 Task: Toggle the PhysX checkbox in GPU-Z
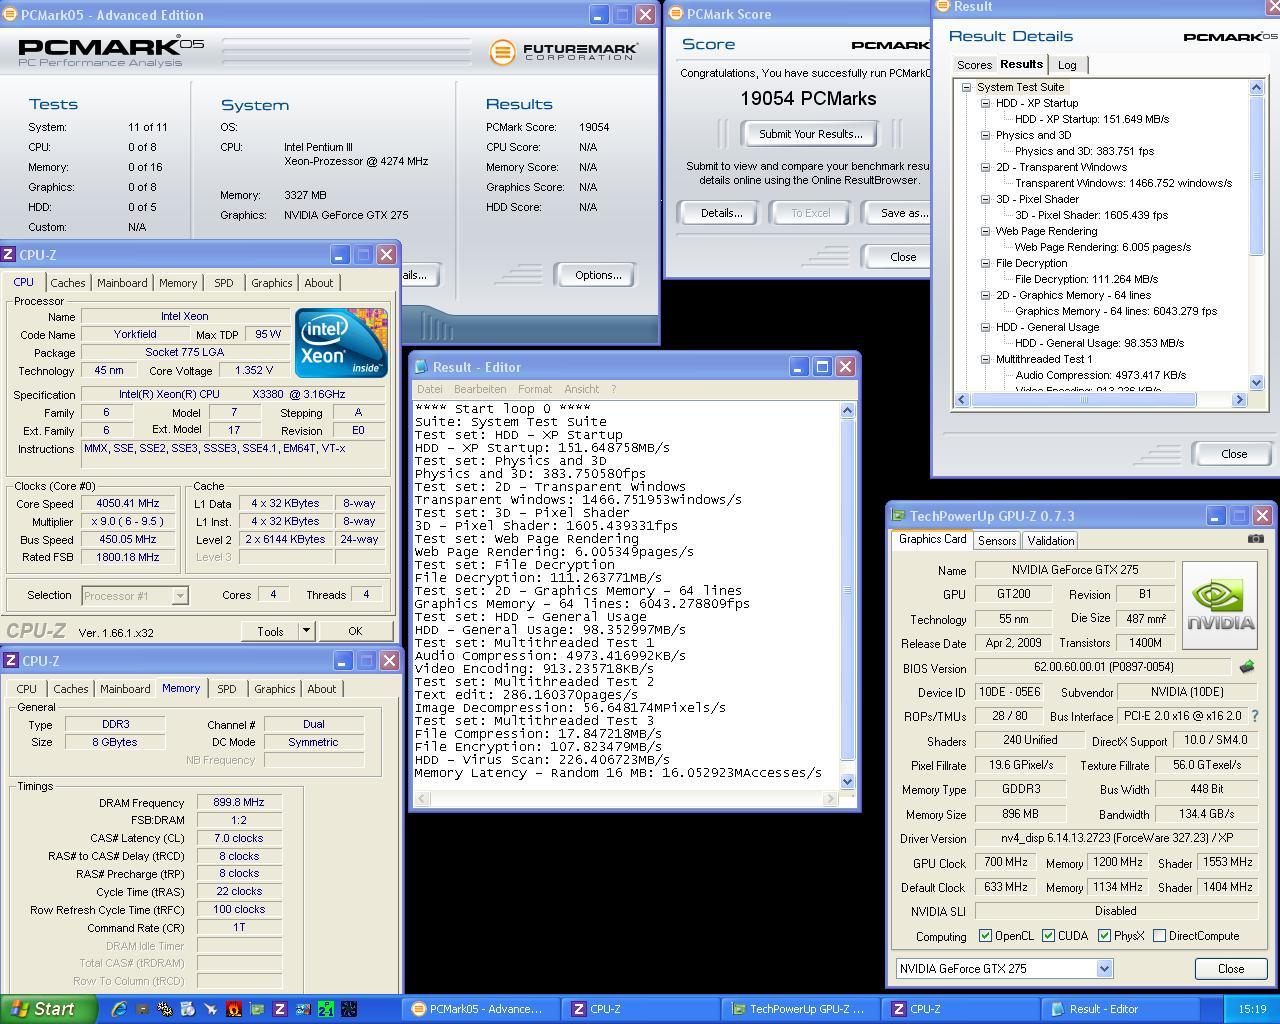(x=1104, y=936)
